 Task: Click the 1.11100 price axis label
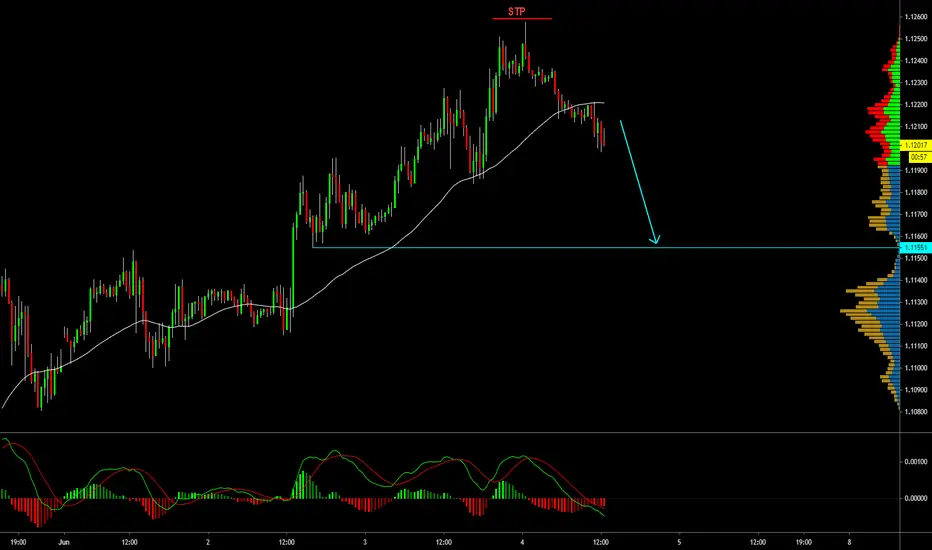[x=916, y=346]
